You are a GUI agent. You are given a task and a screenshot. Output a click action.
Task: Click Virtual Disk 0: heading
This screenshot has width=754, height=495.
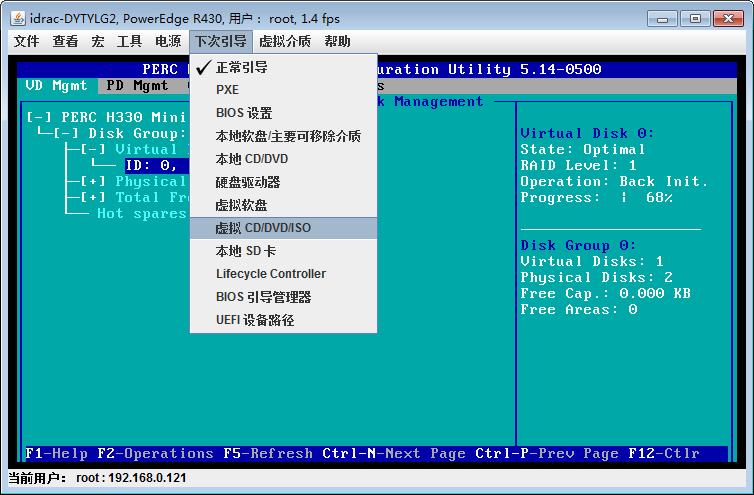pos(587,133)
